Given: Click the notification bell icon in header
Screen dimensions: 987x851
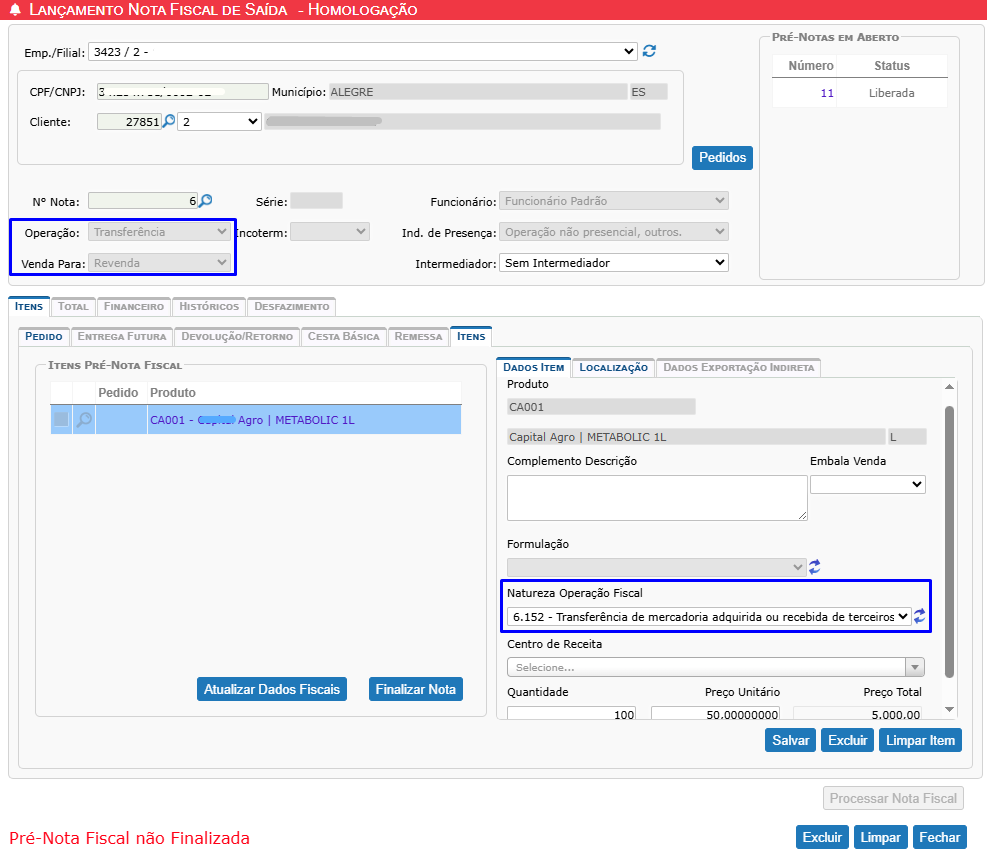Looking at the screenshot, I should coord(14,10).
